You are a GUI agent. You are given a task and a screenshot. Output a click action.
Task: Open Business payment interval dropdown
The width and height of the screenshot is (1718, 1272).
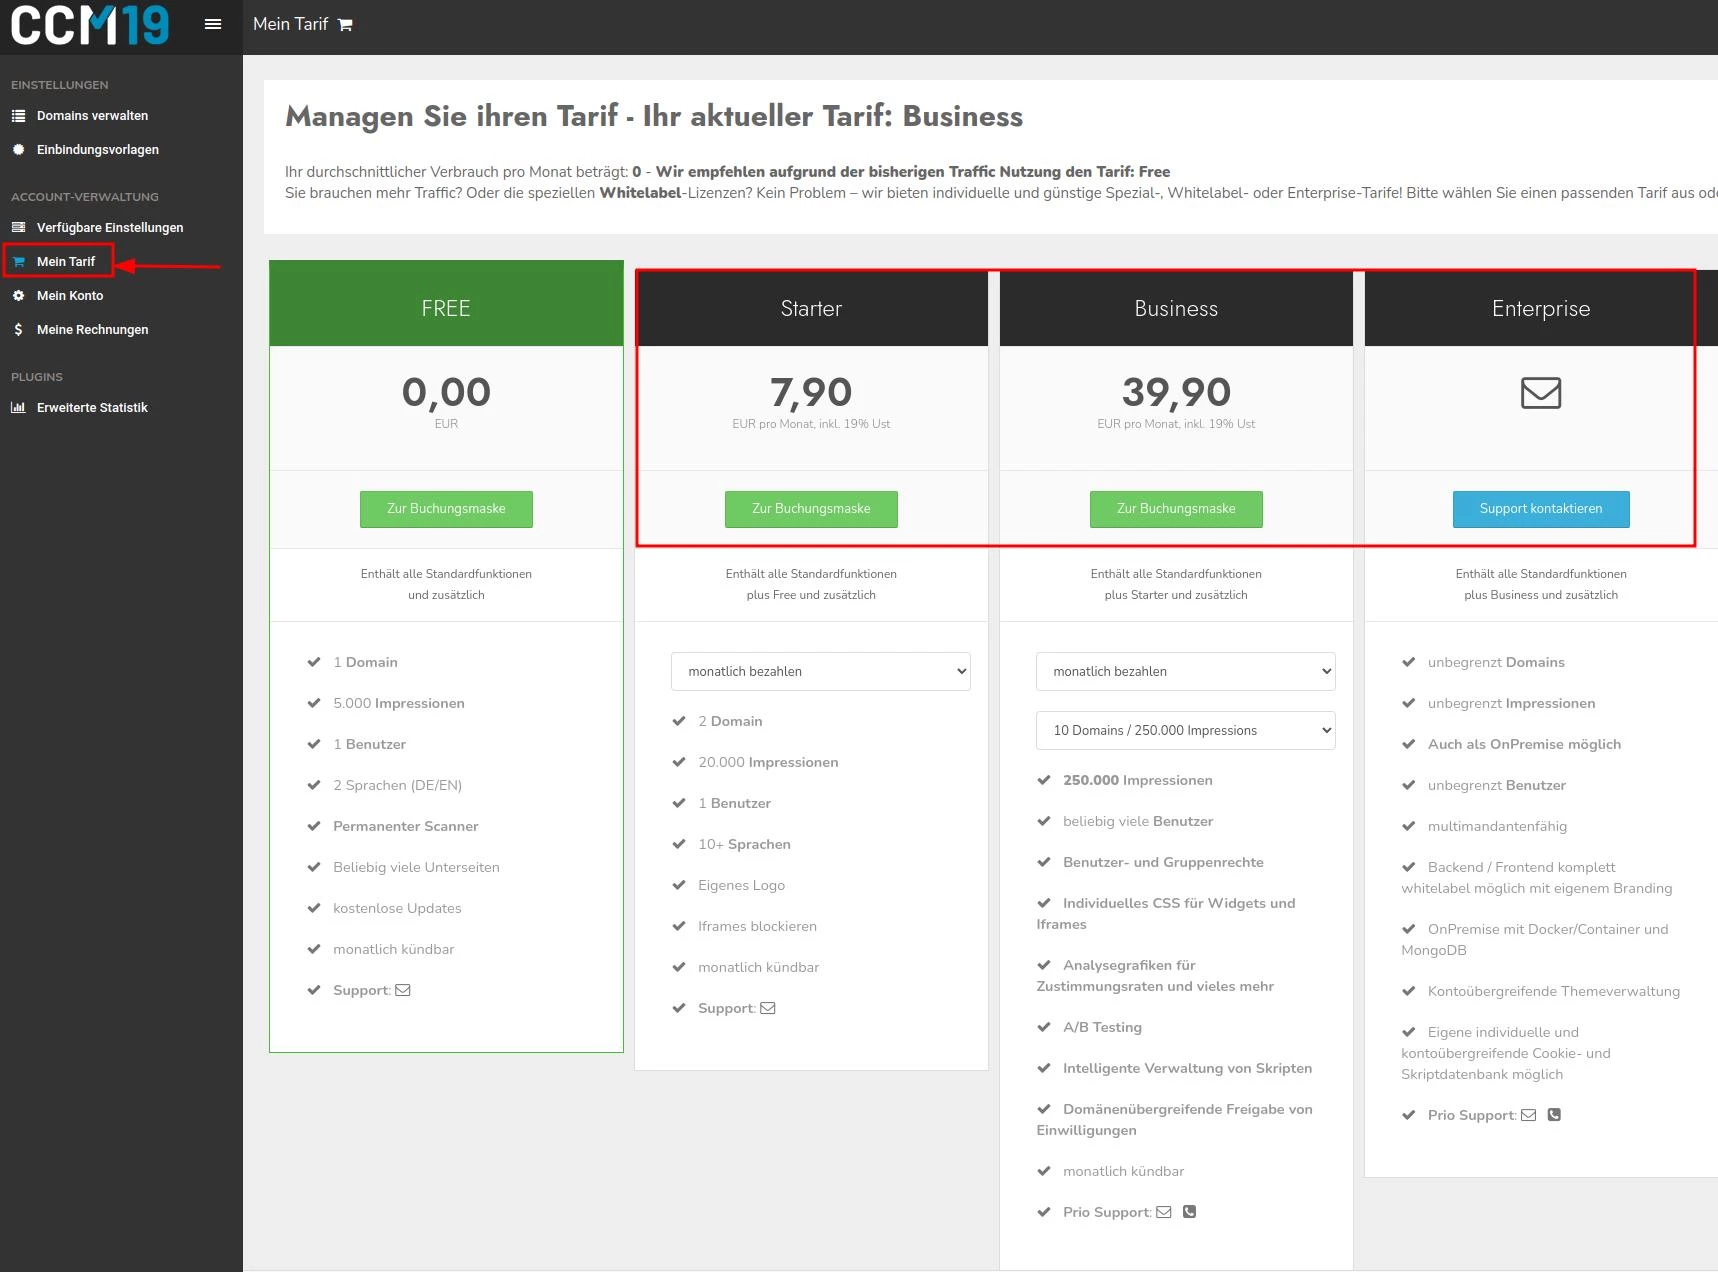1185,671
